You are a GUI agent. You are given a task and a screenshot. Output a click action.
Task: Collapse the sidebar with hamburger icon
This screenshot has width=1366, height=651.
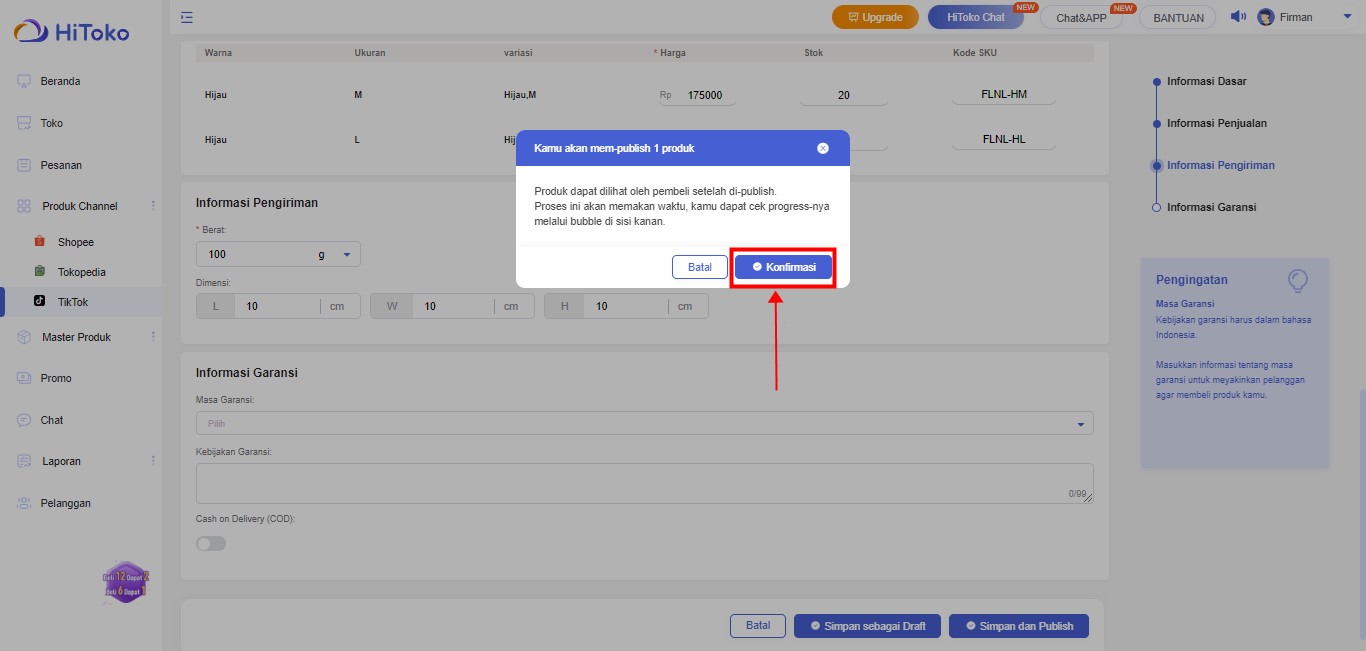coord(187,17)
